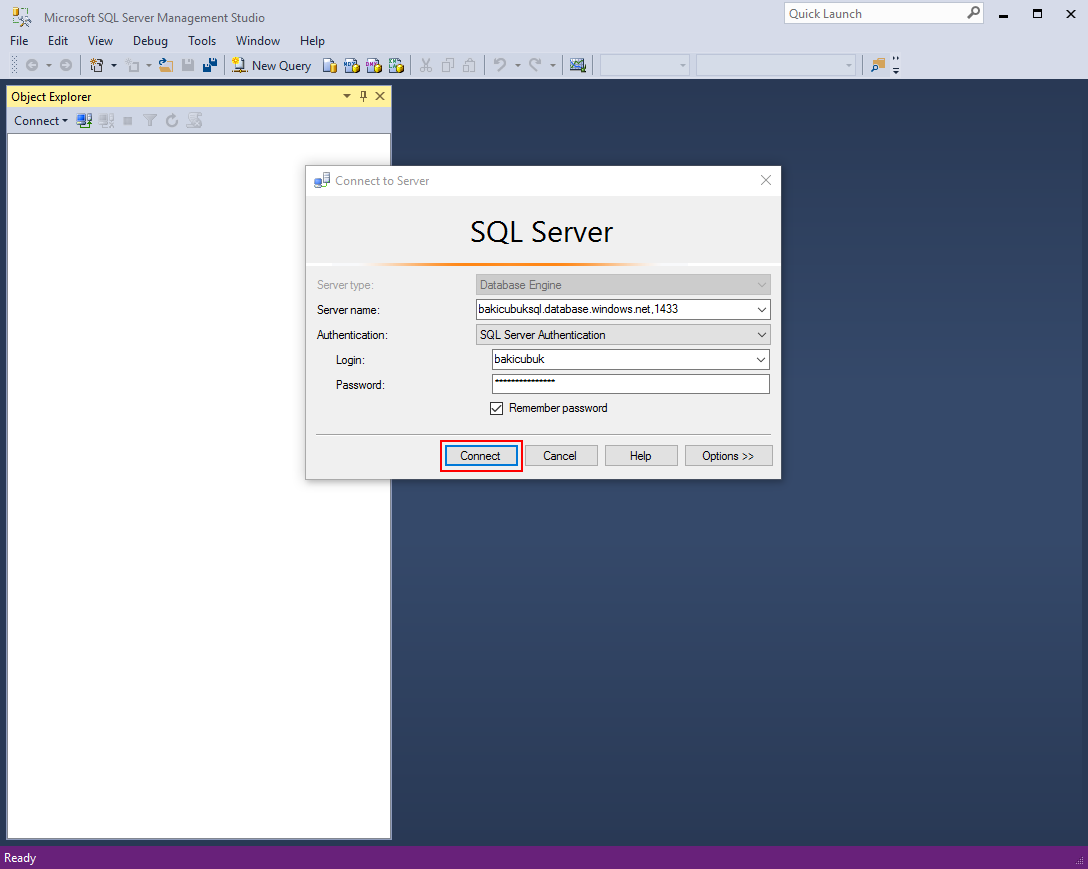The width and height of the screenshot is (1088, 869).
Task: Pin the Object Explorer panel with auto-hide pushpin
Action: 363,96
